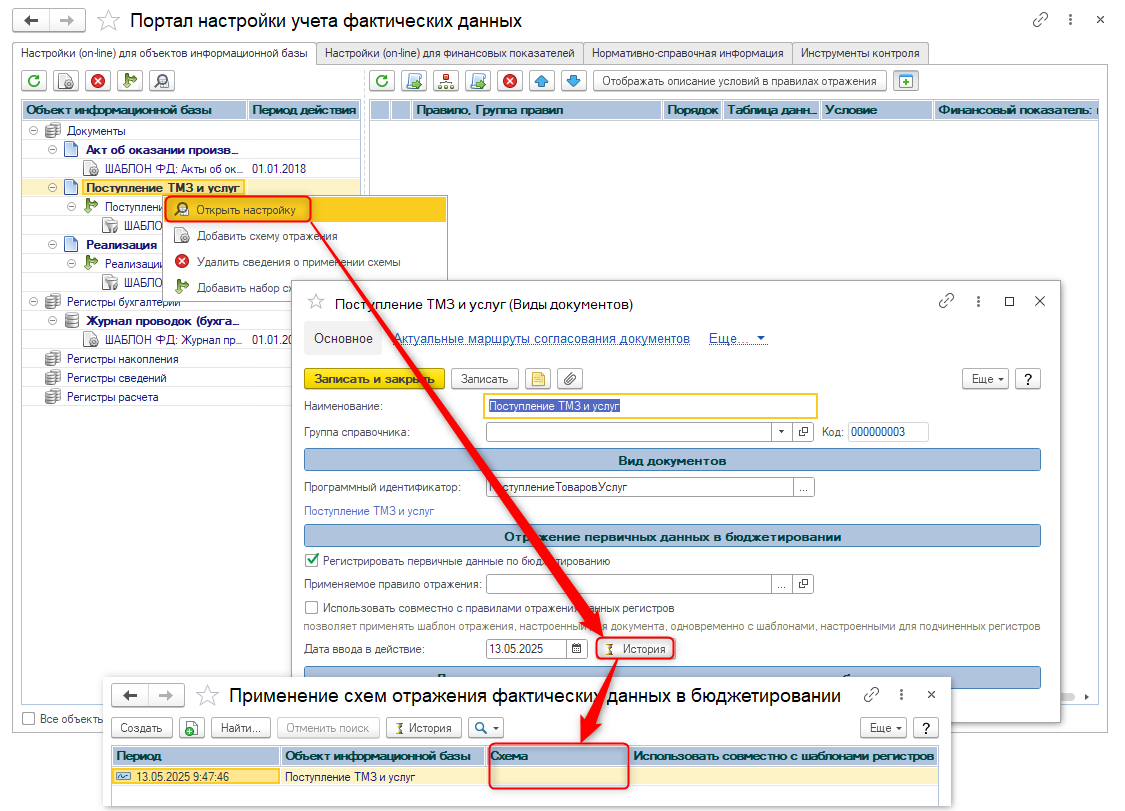The width and height of the screenshot is (1125, 811).
Task: Collapse the Поступление ТМЗ и услуг tree node
Action: pyautogui.click(x=52, y=187)
